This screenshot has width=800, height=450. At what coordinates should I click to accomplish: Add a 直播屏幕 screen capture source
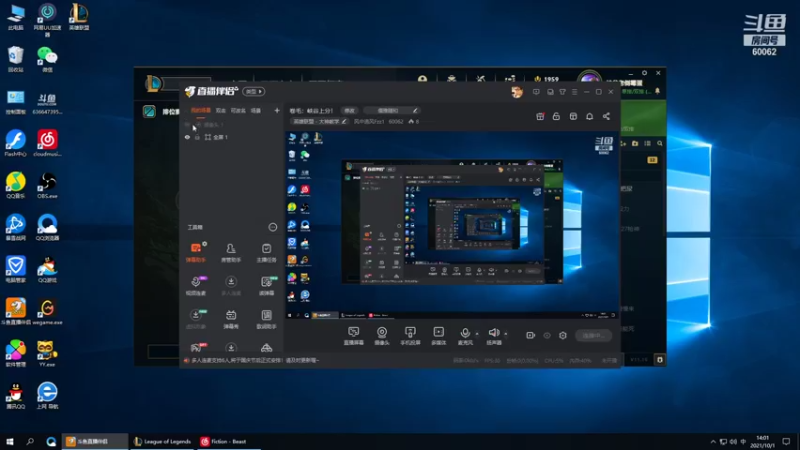[x=354, y=336]
